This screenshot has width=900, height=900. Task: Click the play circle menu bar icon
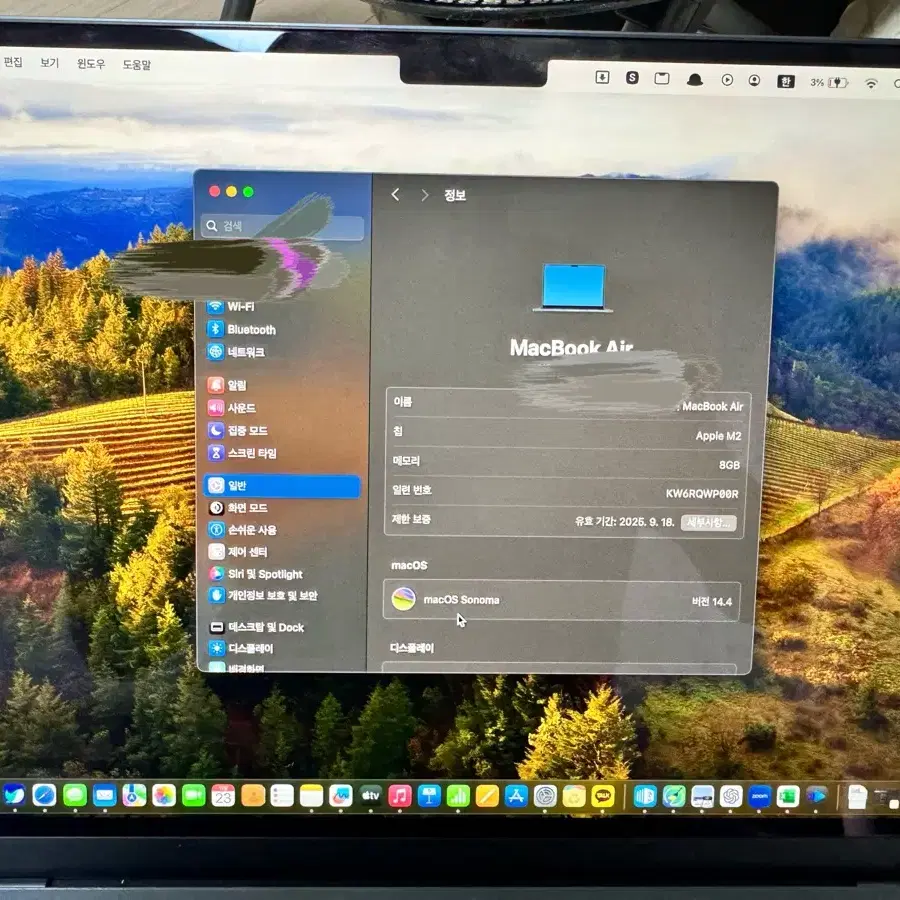click(727, 80)
